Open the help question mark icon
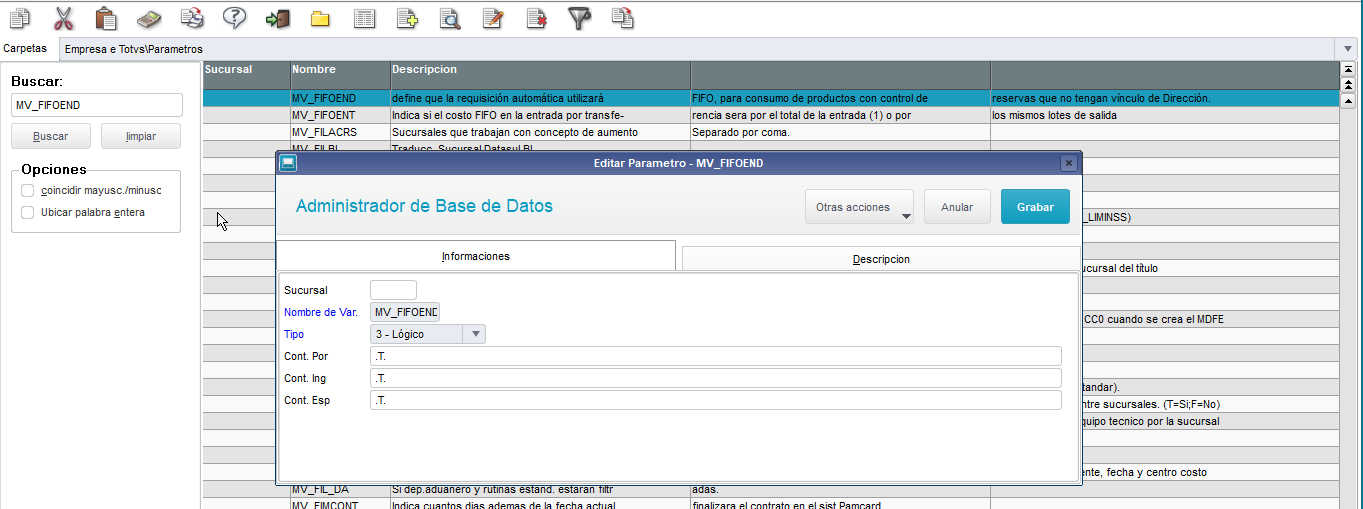Screen dimensions: 1363x509 pyautogui.click(x=234, y=18)
